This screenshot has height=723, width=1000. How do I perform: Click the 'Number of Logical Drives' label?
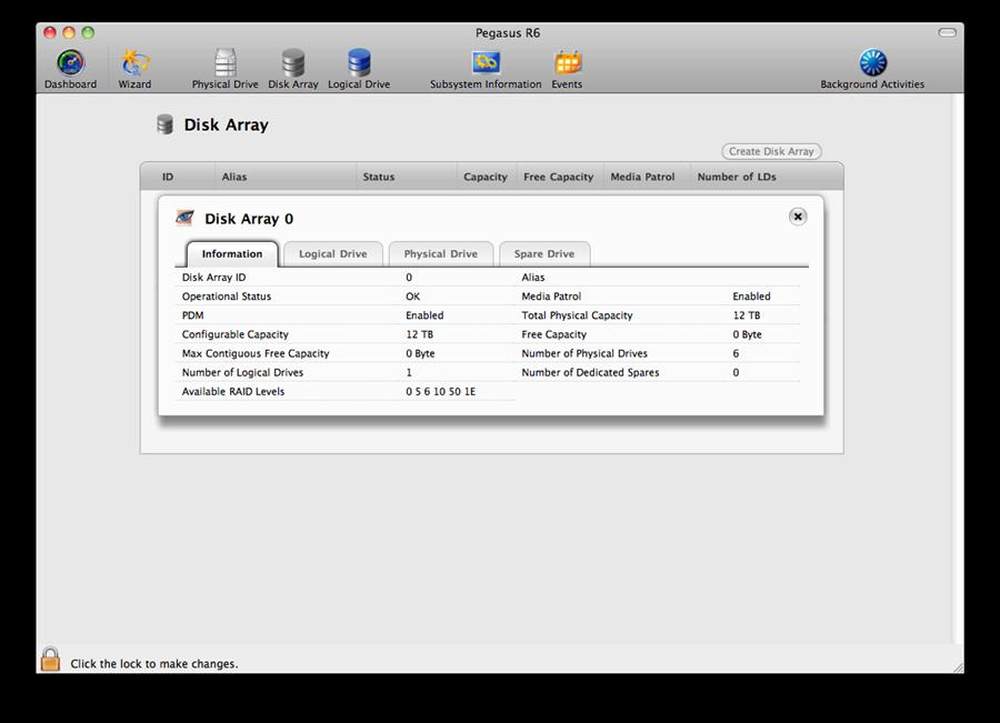242,372
